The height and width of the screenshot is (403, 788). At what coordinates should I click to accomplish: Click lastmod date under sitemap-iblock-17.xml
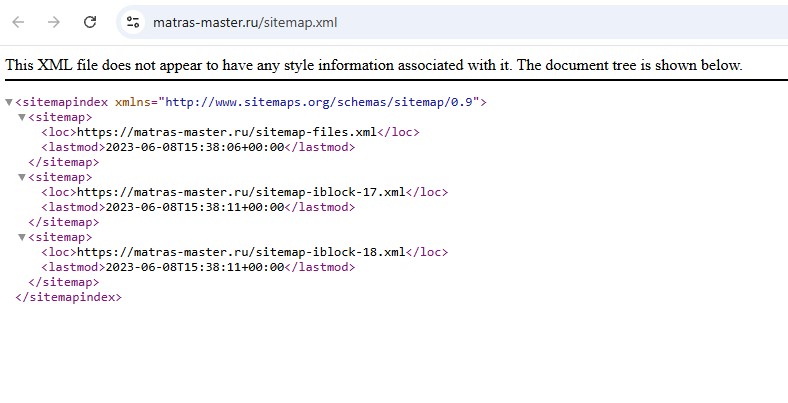pos(195,207)
